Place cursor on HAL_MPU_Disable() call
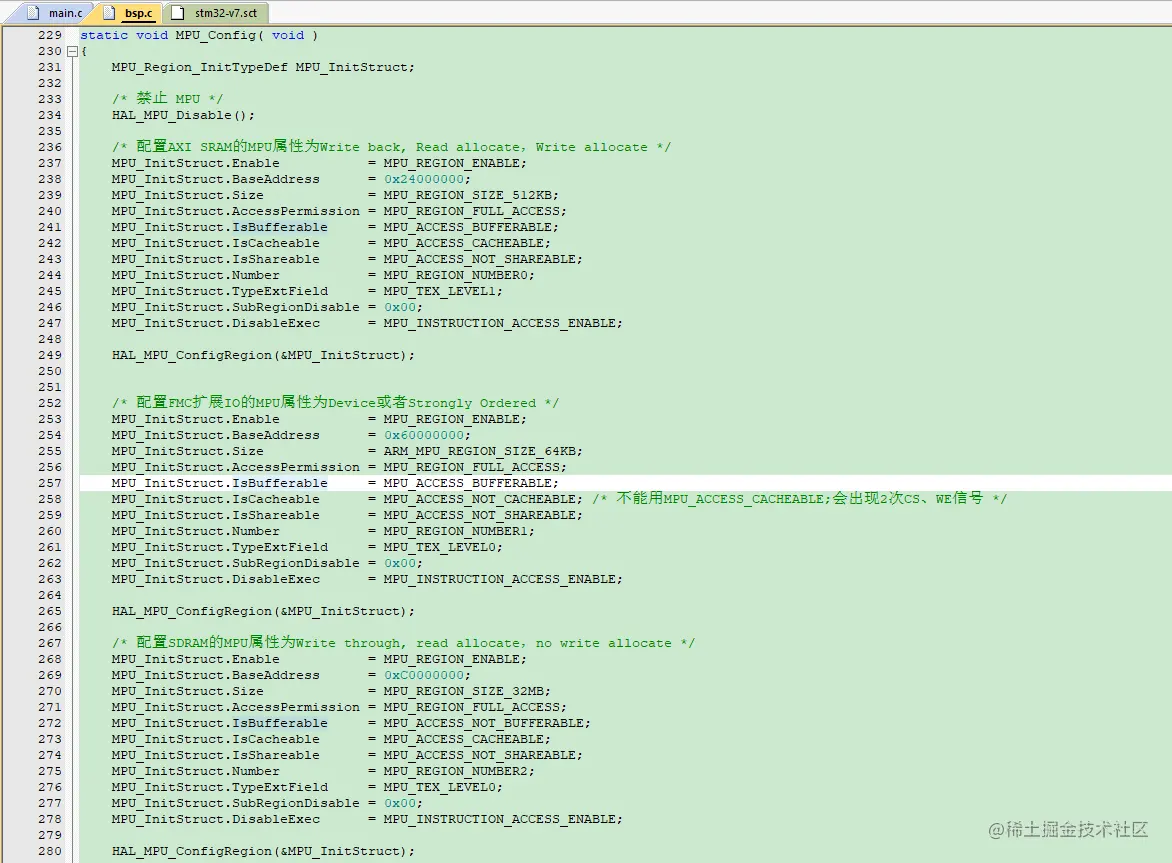The height and width of the screenshot is (863, 1172). point(183,115)
